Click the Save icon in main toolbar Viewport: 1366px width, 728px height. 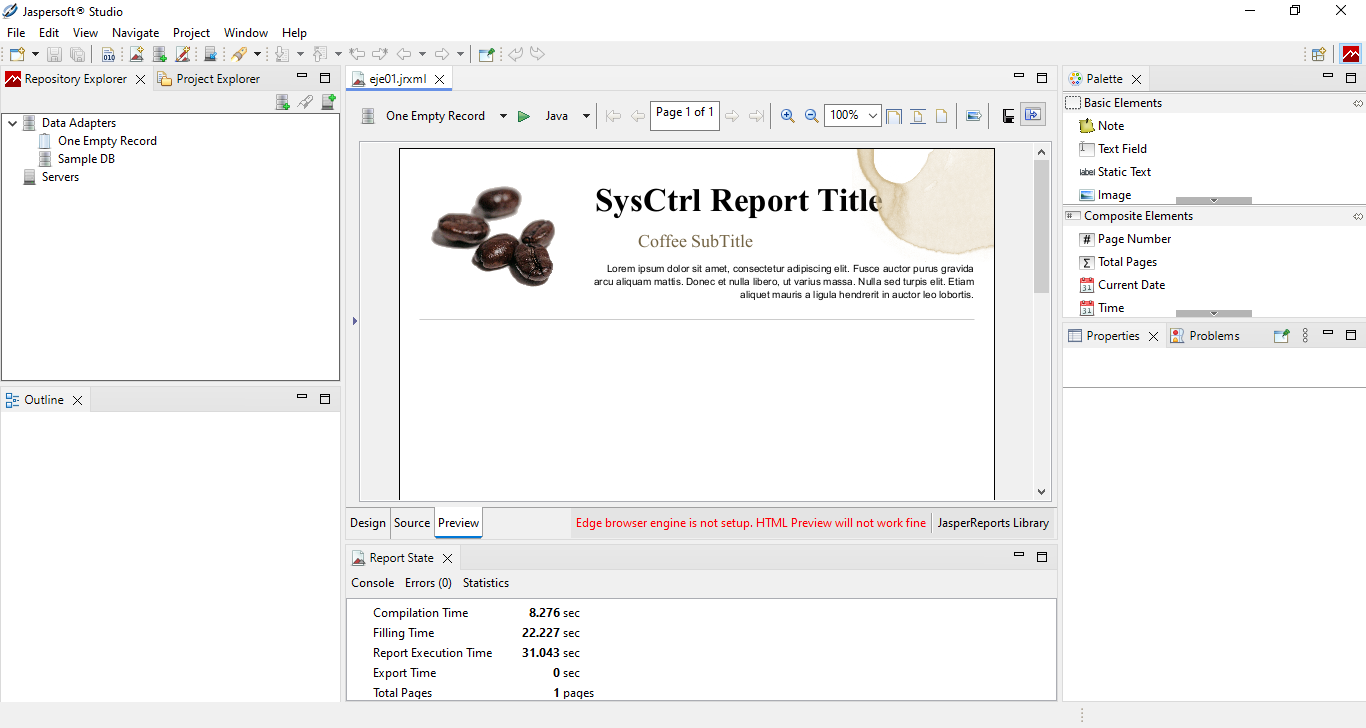55,54
